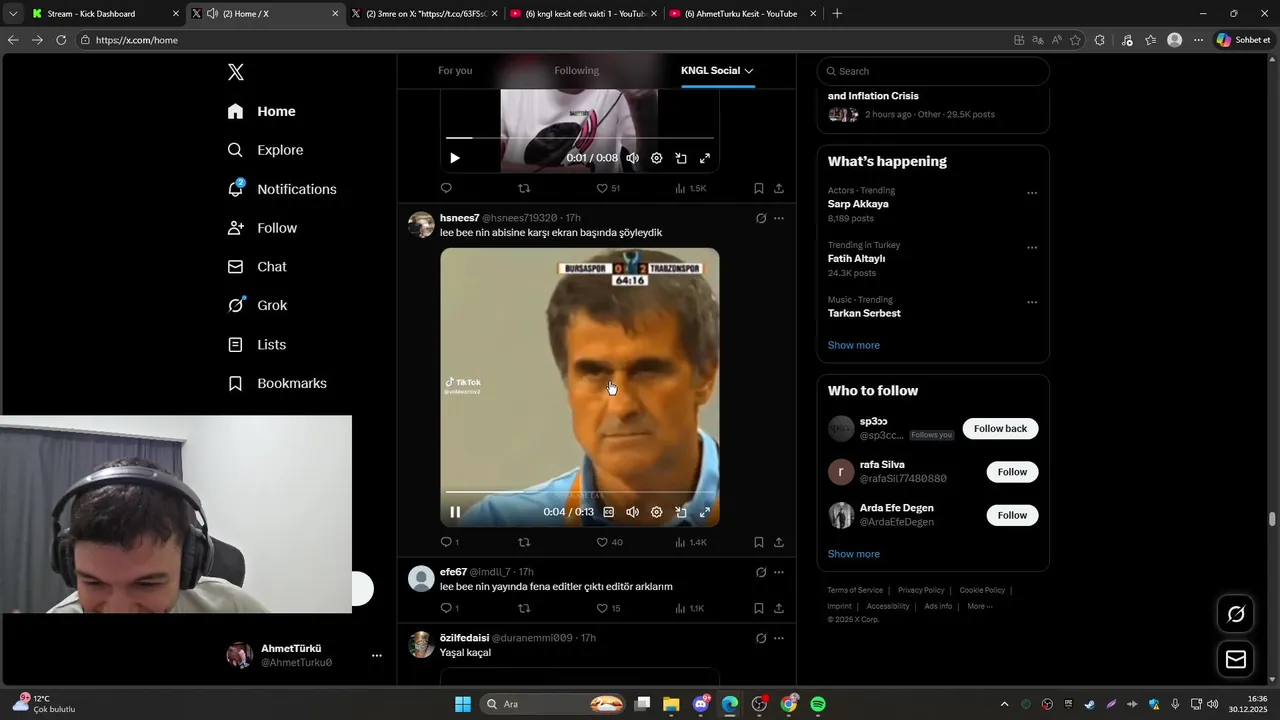Mute the 0:13 video volume
Screen dimensions: 1280x720
(x=633, y=512)
